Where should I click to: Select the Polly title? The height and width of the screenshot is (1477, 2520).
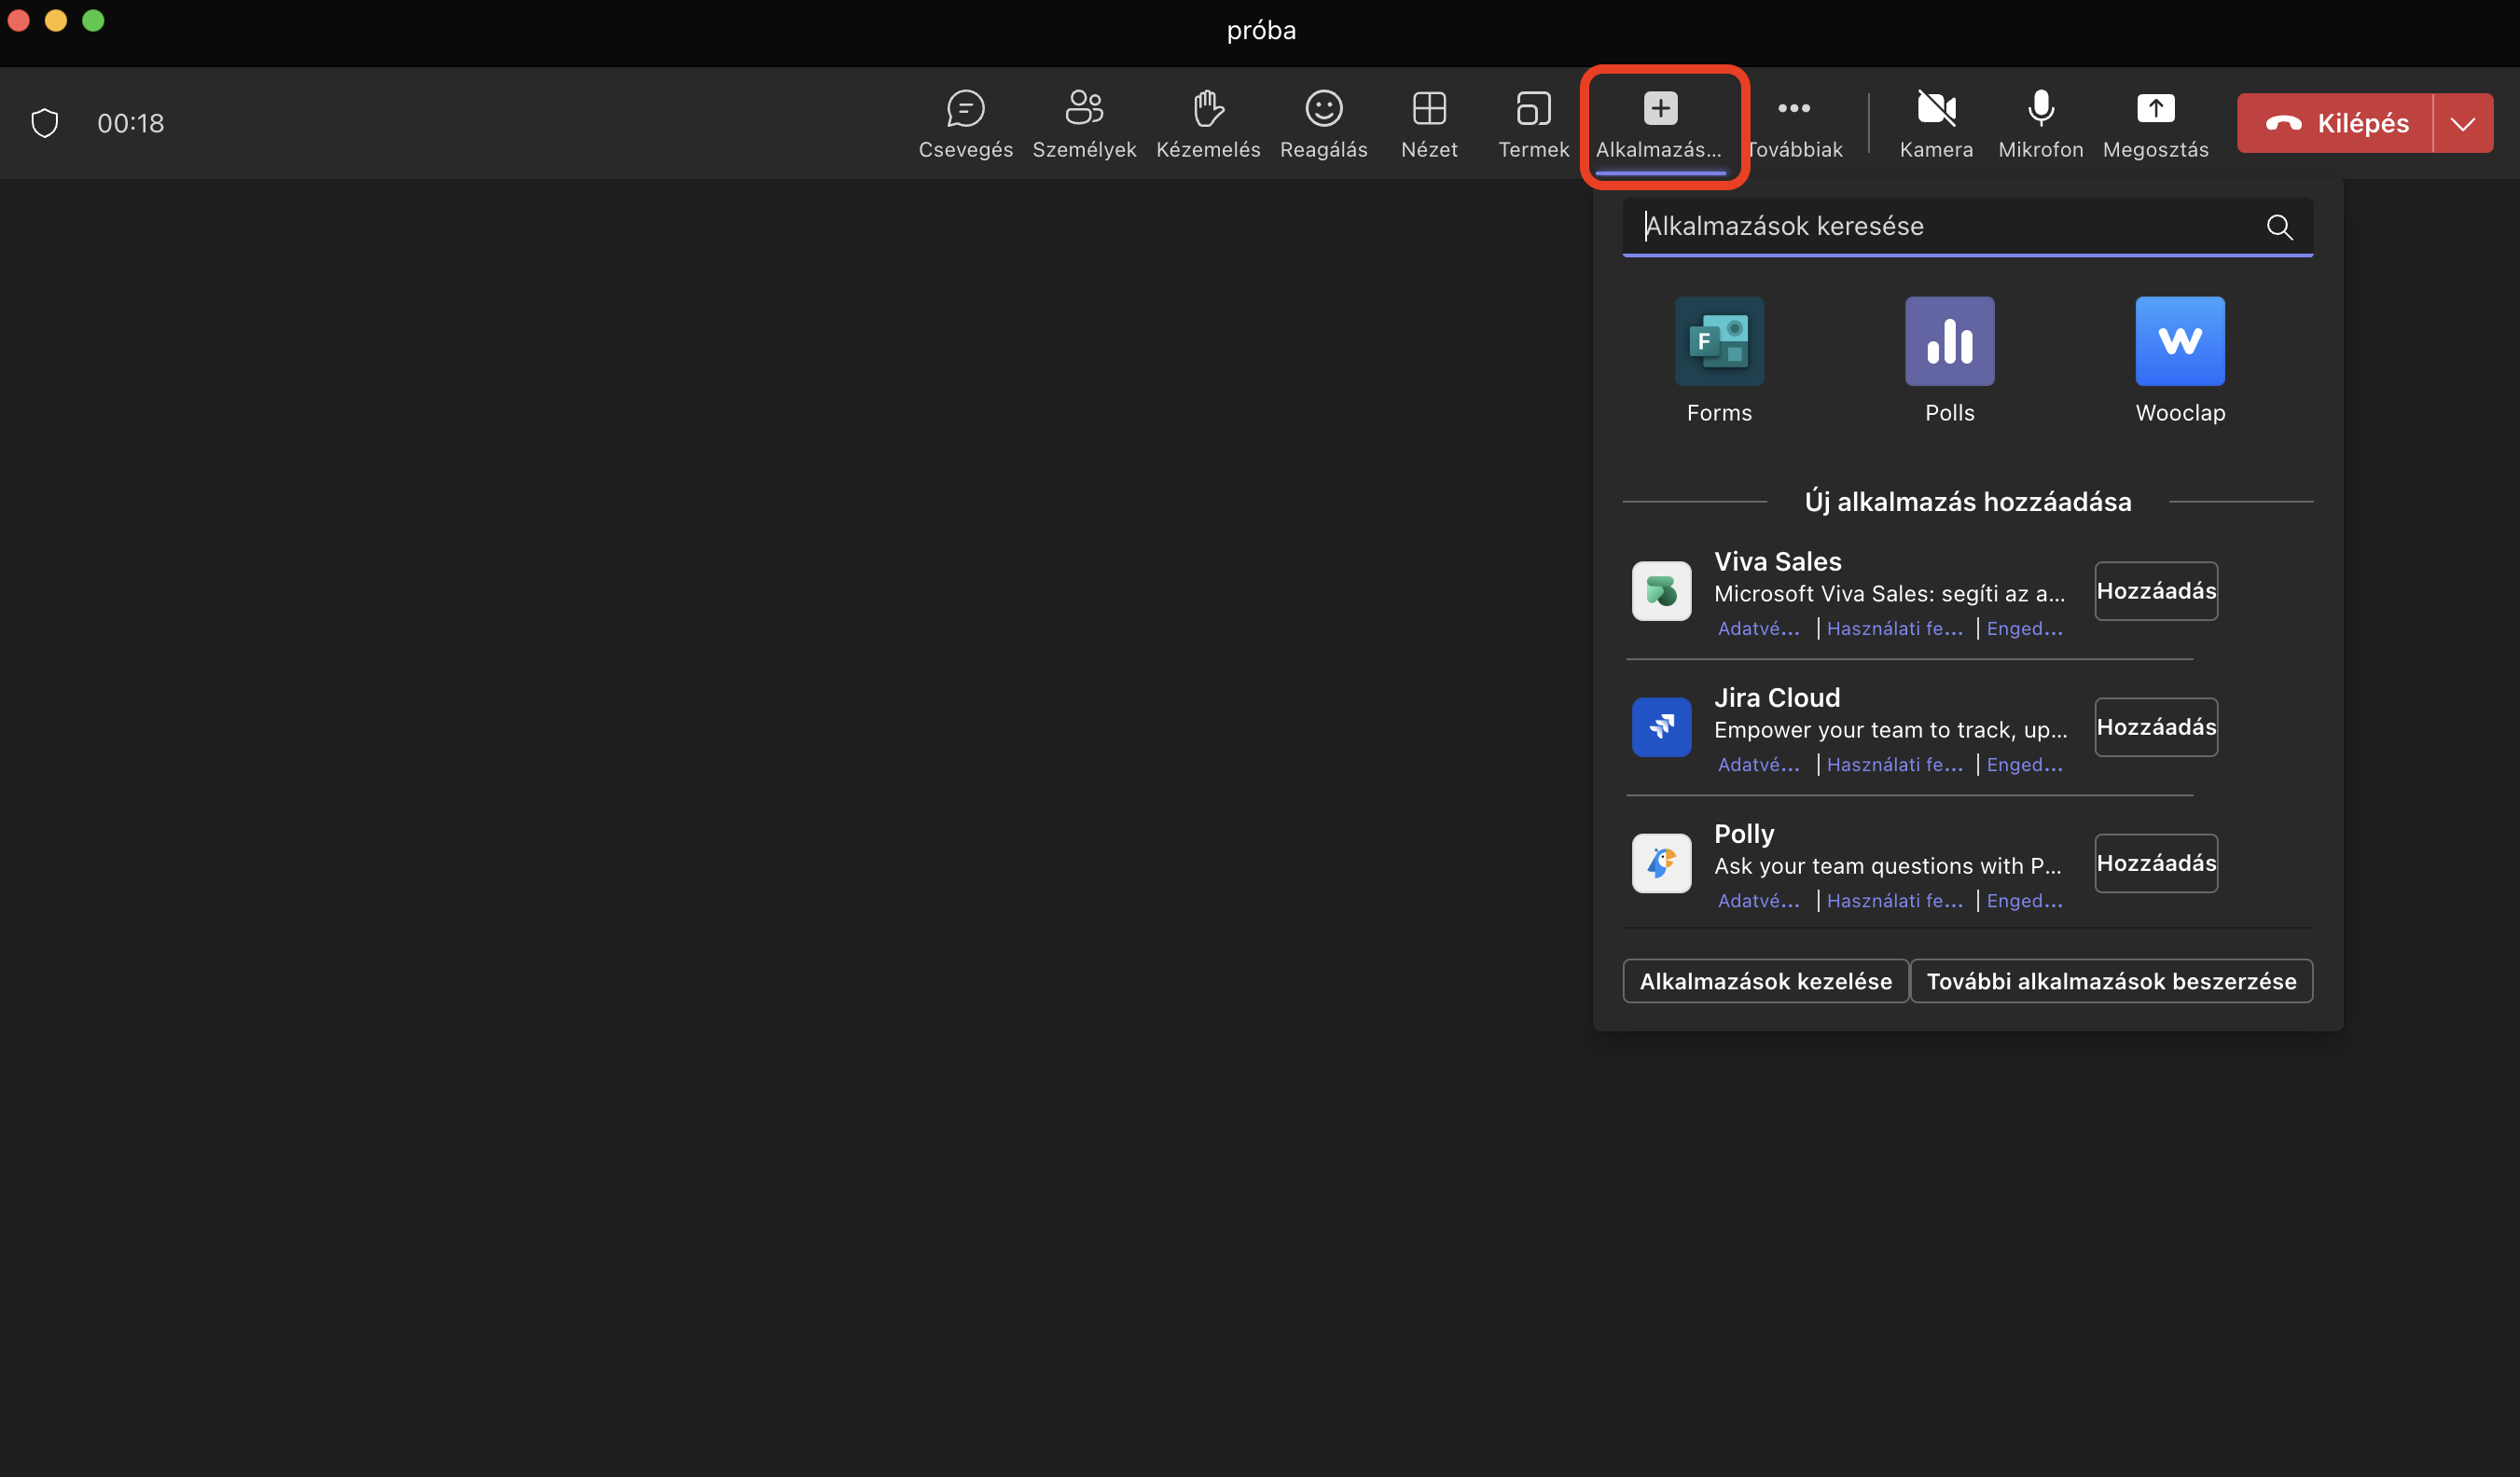pos(1744,834)
